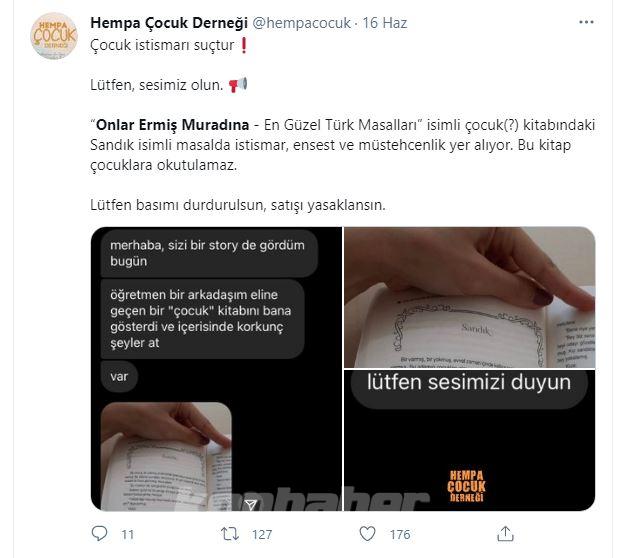This screenshot has width=631, height=558.
Task: Click the retweet count 127
Action: [262, 534]
